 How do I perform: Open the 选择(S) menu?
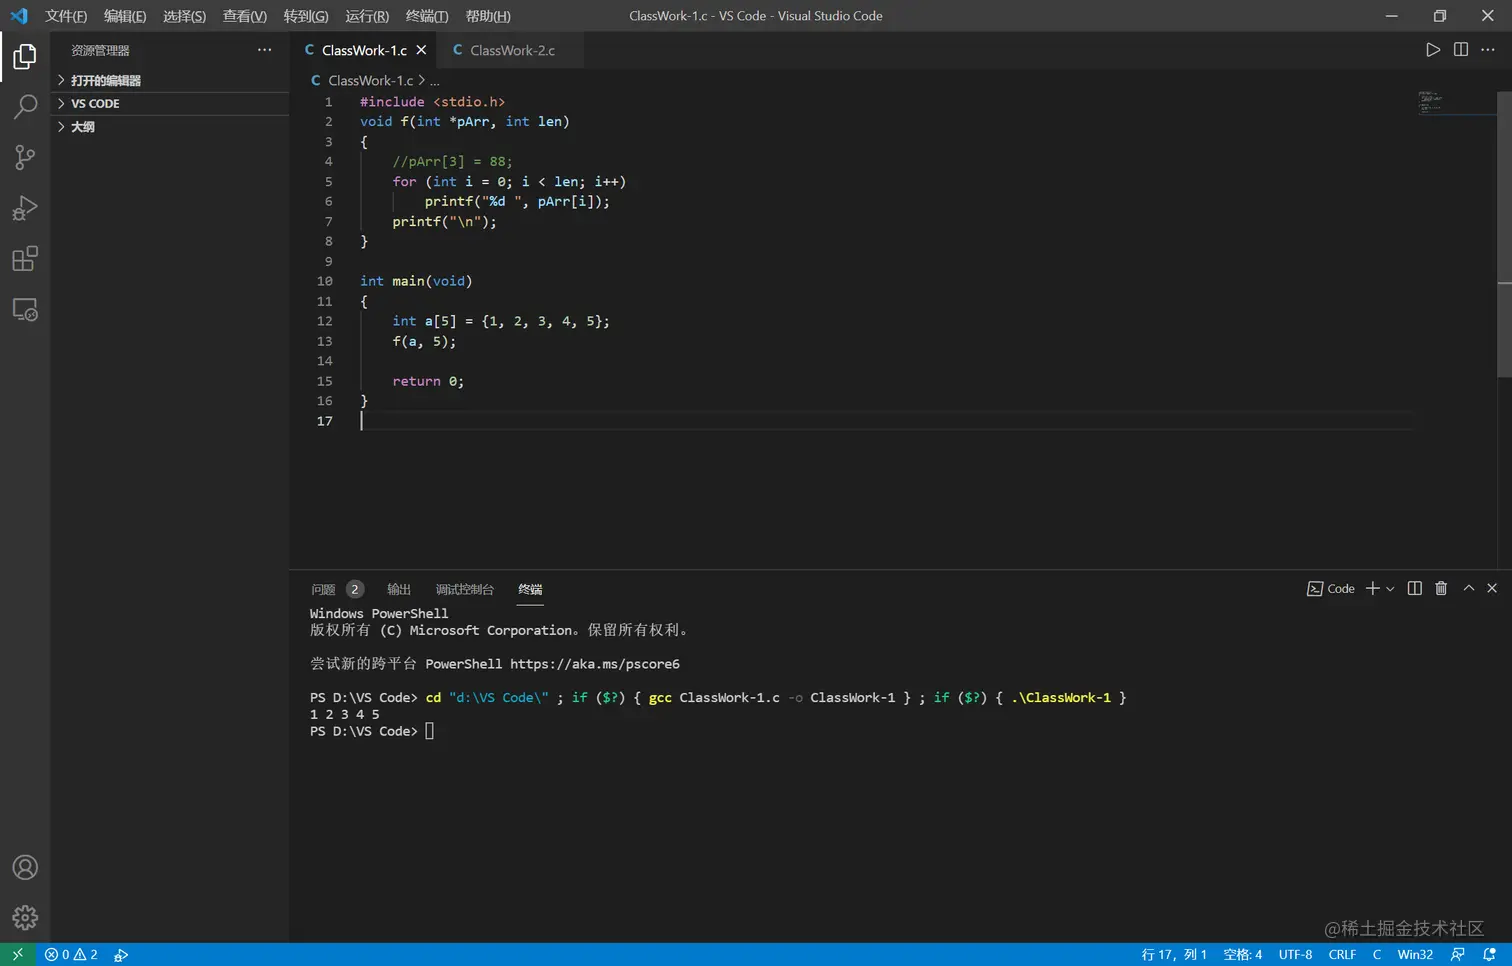[184, 16]
